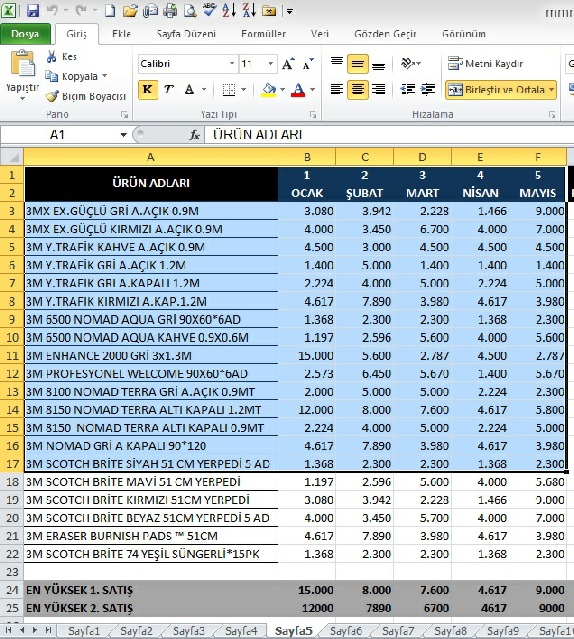
Task: Open the Name Box dropdown arrow
Action: click(123, 135)
